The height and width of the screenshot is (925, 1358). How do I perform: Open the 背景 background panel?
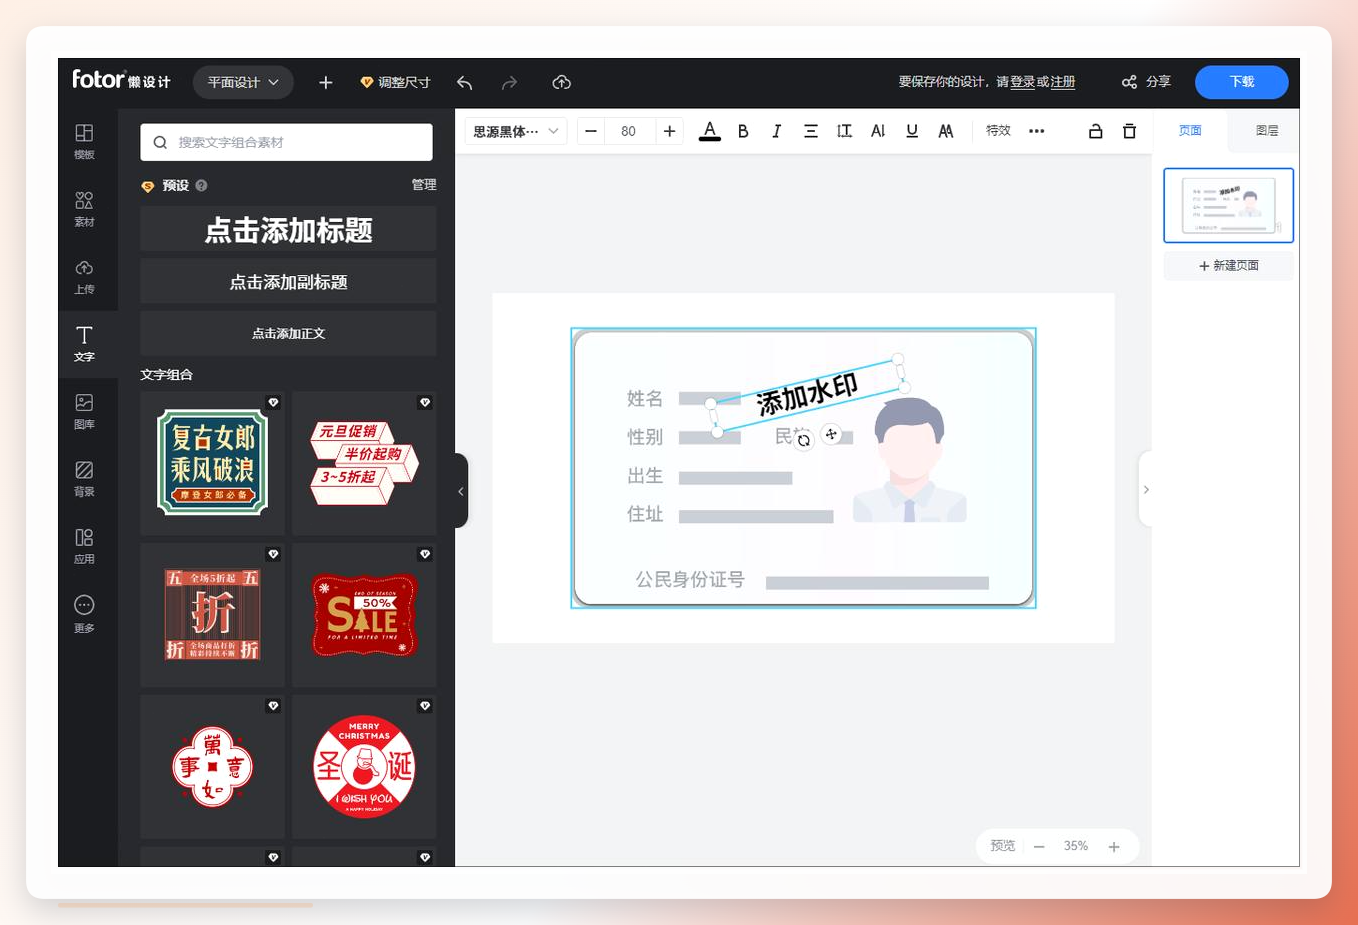point(84,478)
